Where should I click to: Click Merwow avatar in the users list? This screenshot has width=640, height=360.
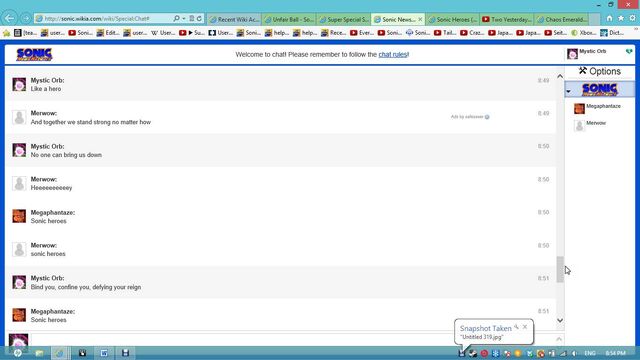coord(579,125)
